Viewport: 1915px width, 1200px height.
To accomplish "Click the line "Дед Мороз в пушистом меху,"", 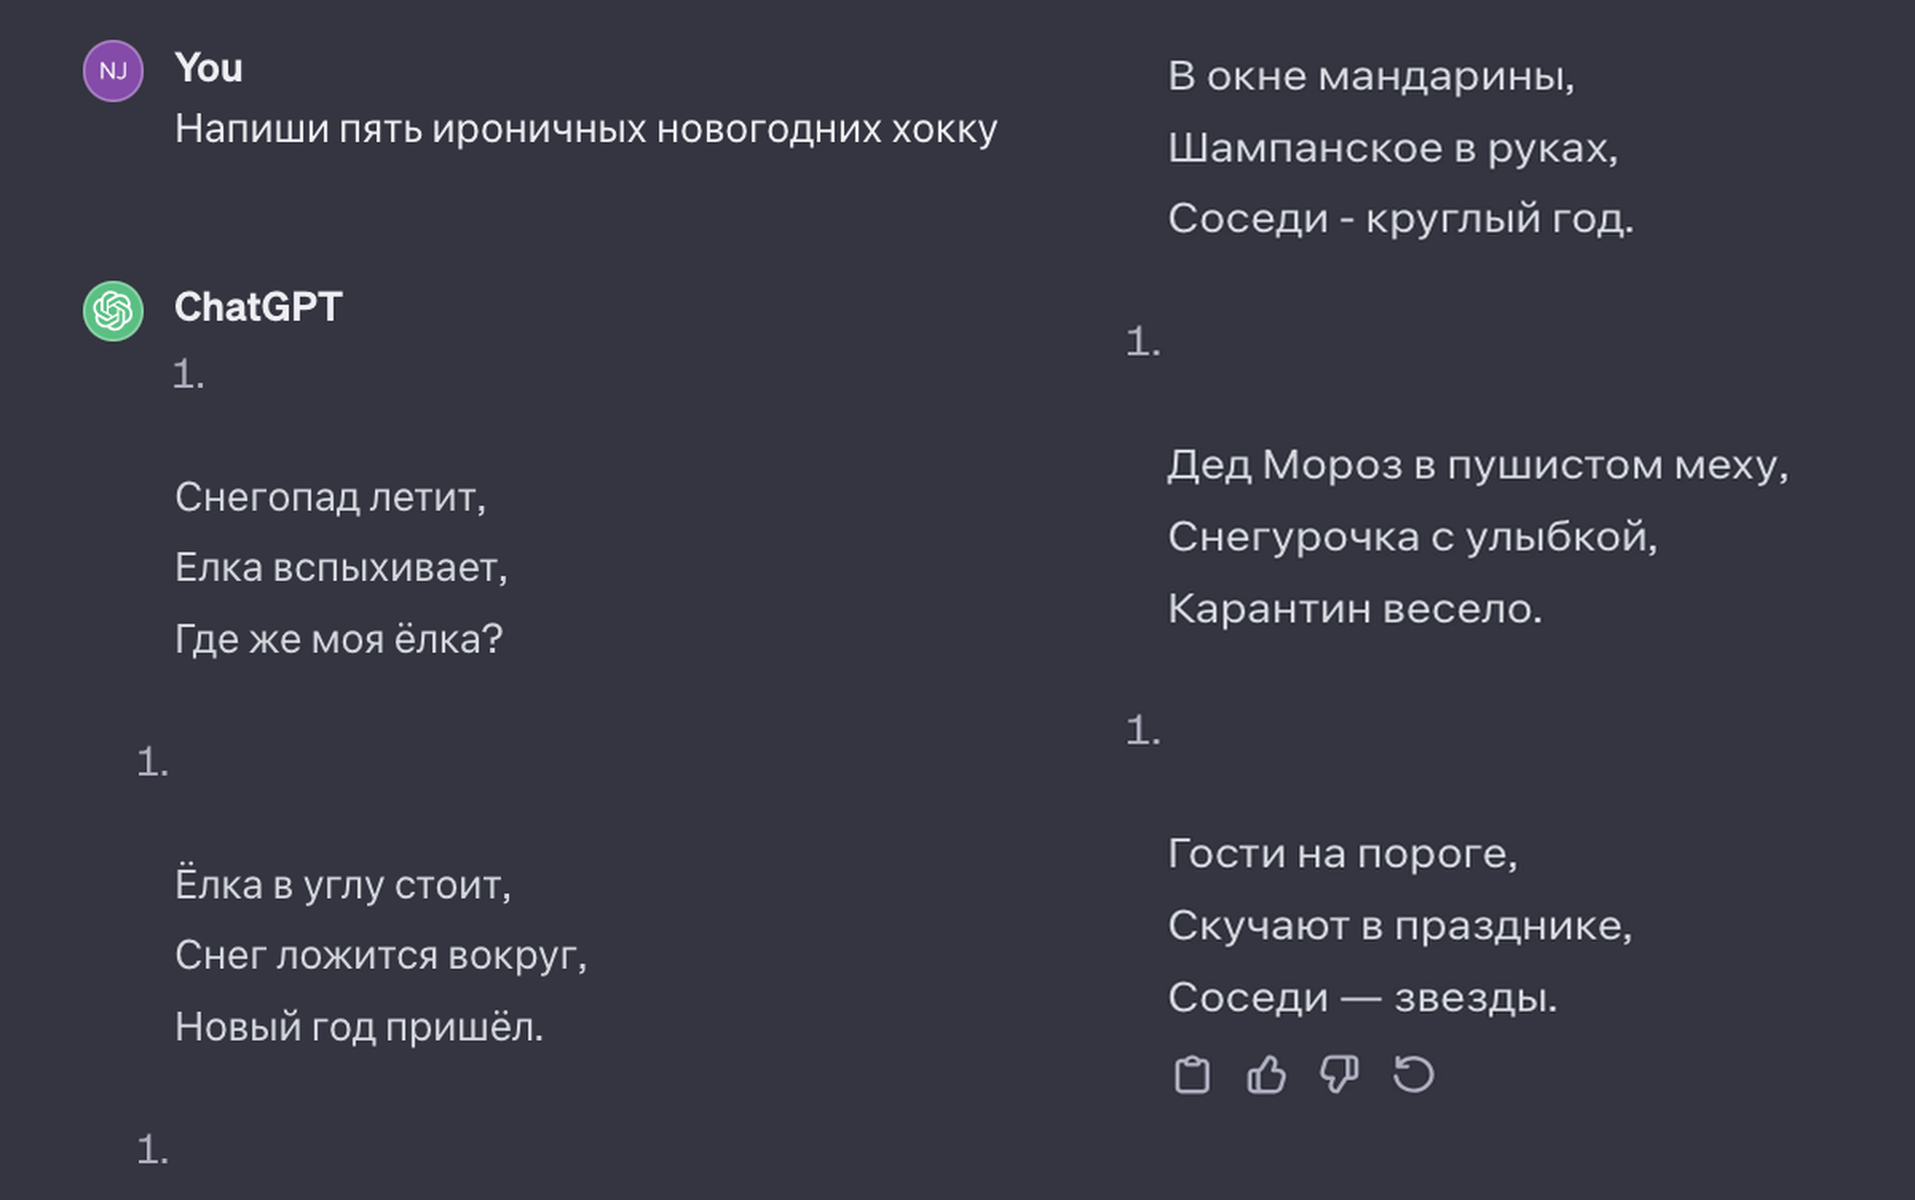I will coord(1477,465).
